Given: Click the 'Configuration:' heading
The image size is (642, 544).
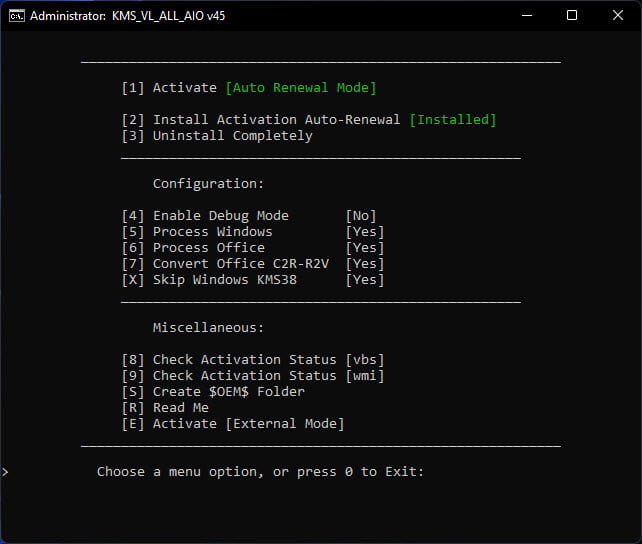Looking at the screenshot, I should (208, 183).
